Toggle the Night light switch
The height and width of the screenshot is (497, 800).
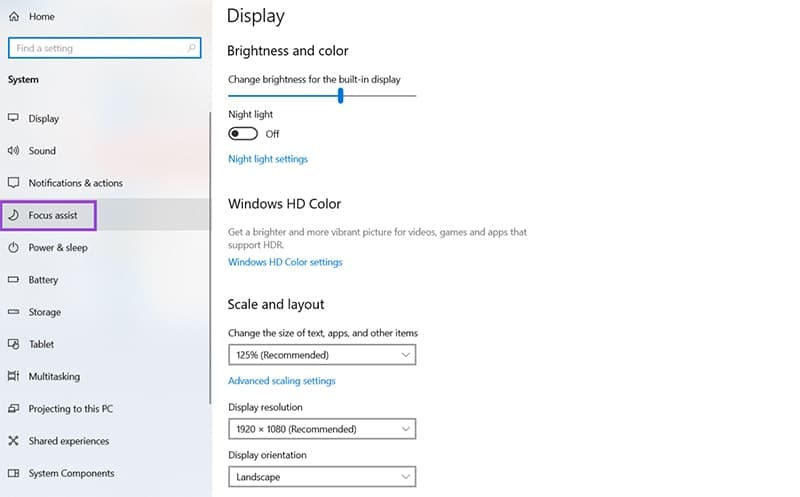pyautogui.click(x=243, y=134)
